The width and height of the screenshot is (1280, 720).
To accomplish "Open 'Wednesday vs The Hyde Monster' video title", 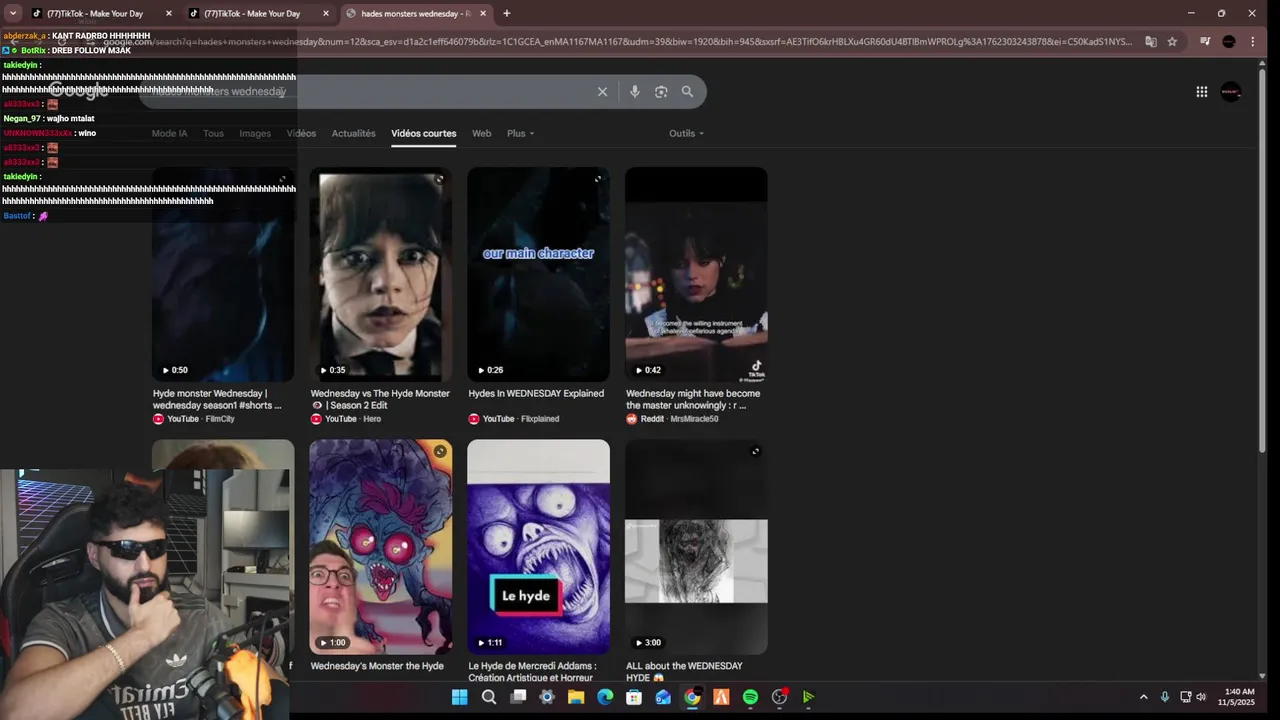I will [x=380, y=399].
